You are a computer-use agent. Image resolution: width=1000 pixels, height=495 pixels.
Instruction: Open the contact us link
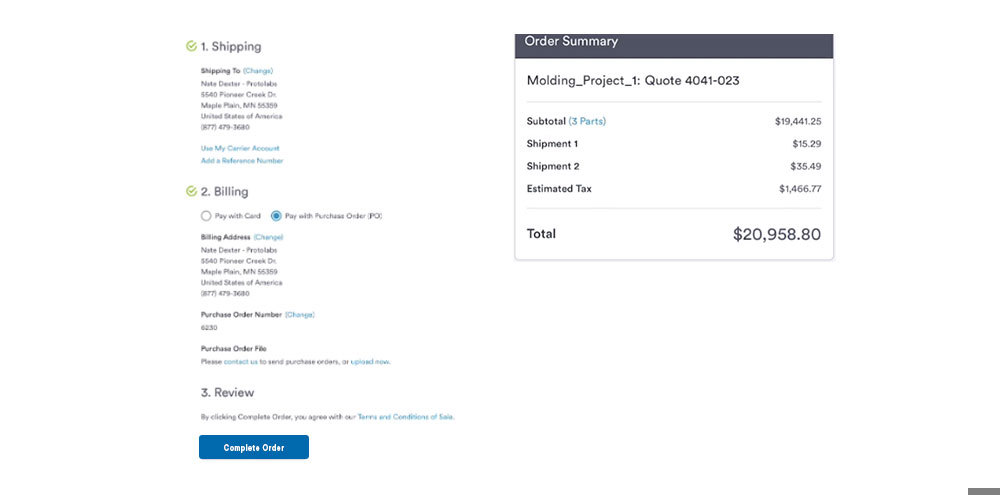tap(241, 361)
